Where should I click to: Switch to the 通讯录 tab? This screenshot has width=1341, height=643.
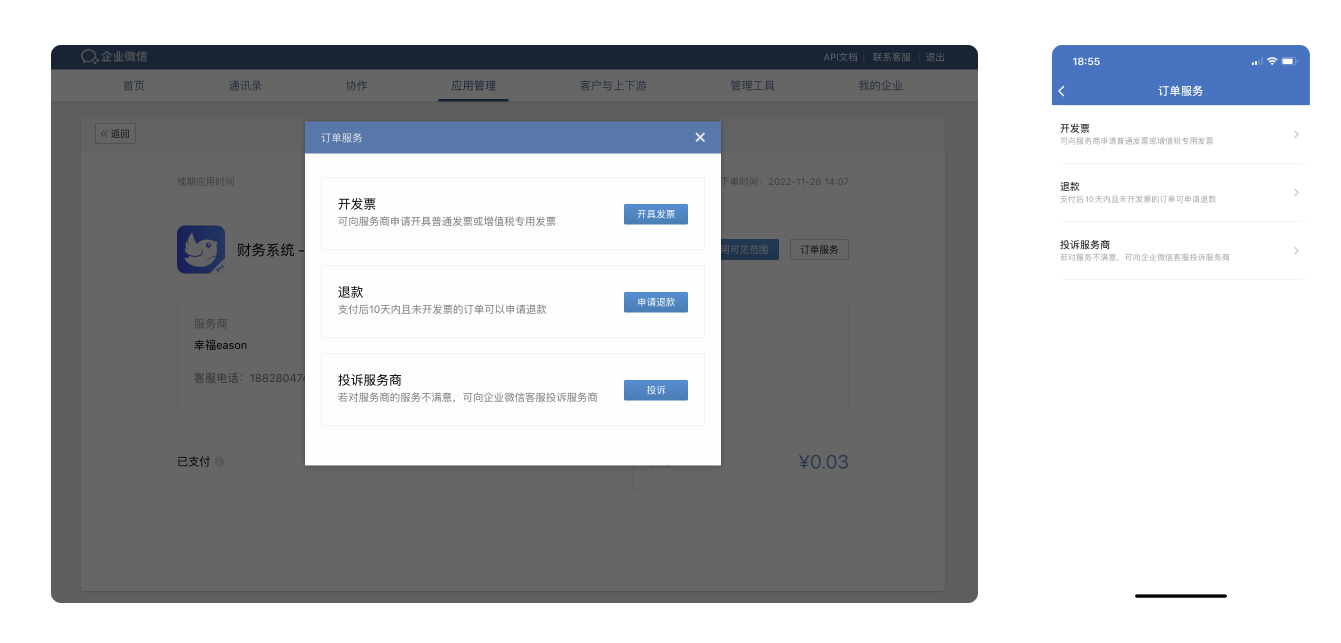(245, 86)
